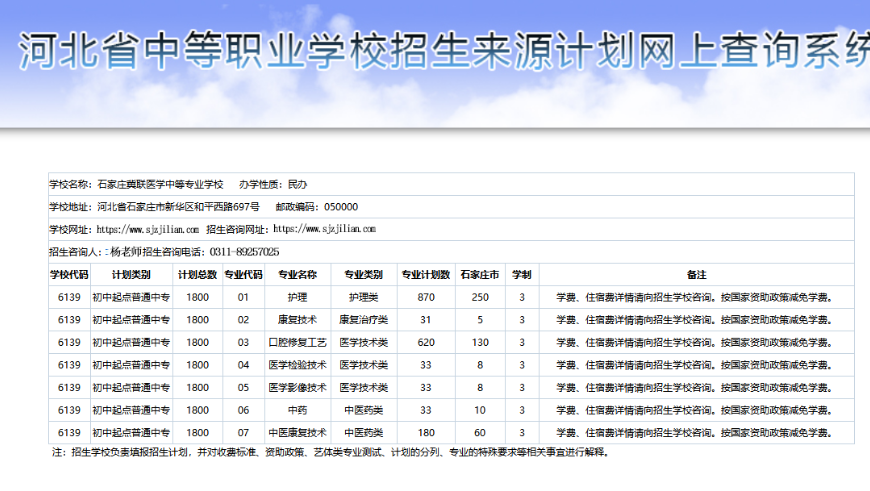The height and width of the screenshot is (491, 870).
Task: Click the 石家庄市 value 60 cell
Action: (480, 433)
